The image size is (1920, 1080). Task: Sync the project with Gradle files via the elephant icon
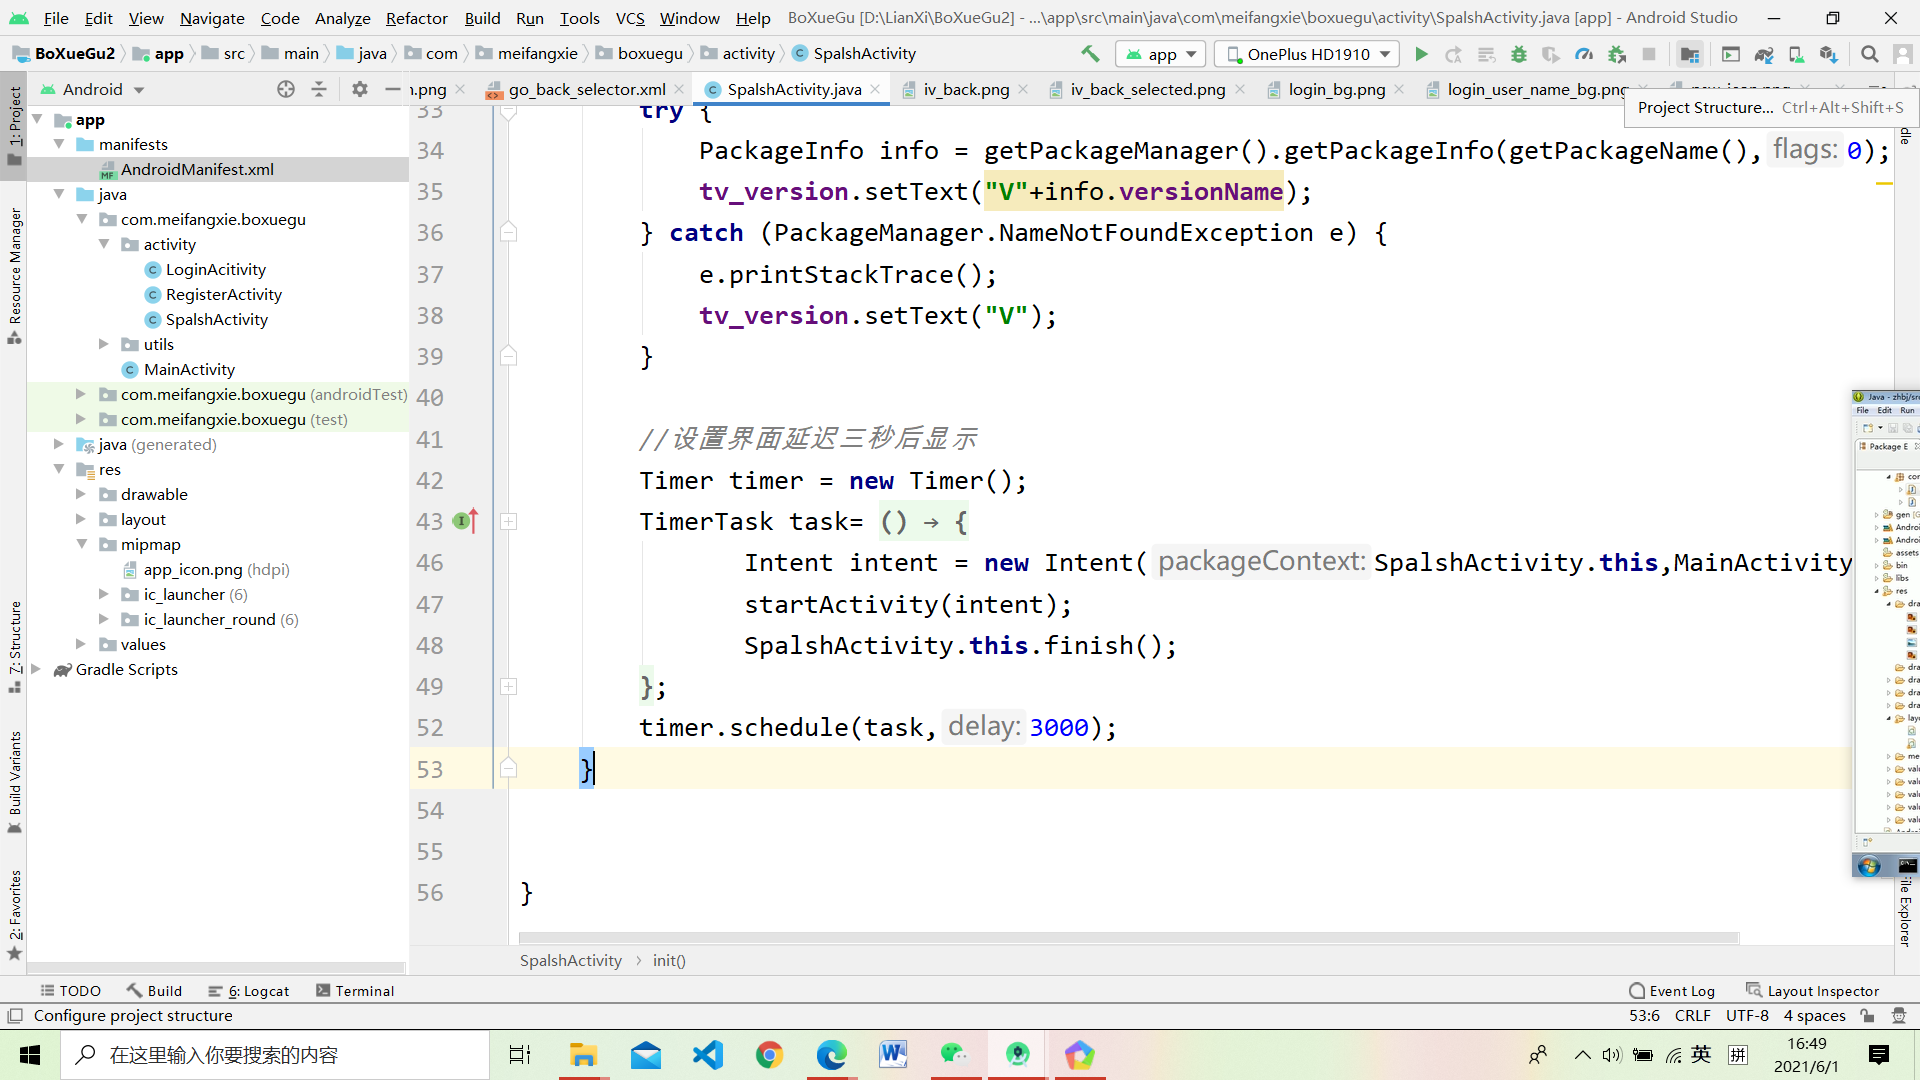pos(1764,54)
